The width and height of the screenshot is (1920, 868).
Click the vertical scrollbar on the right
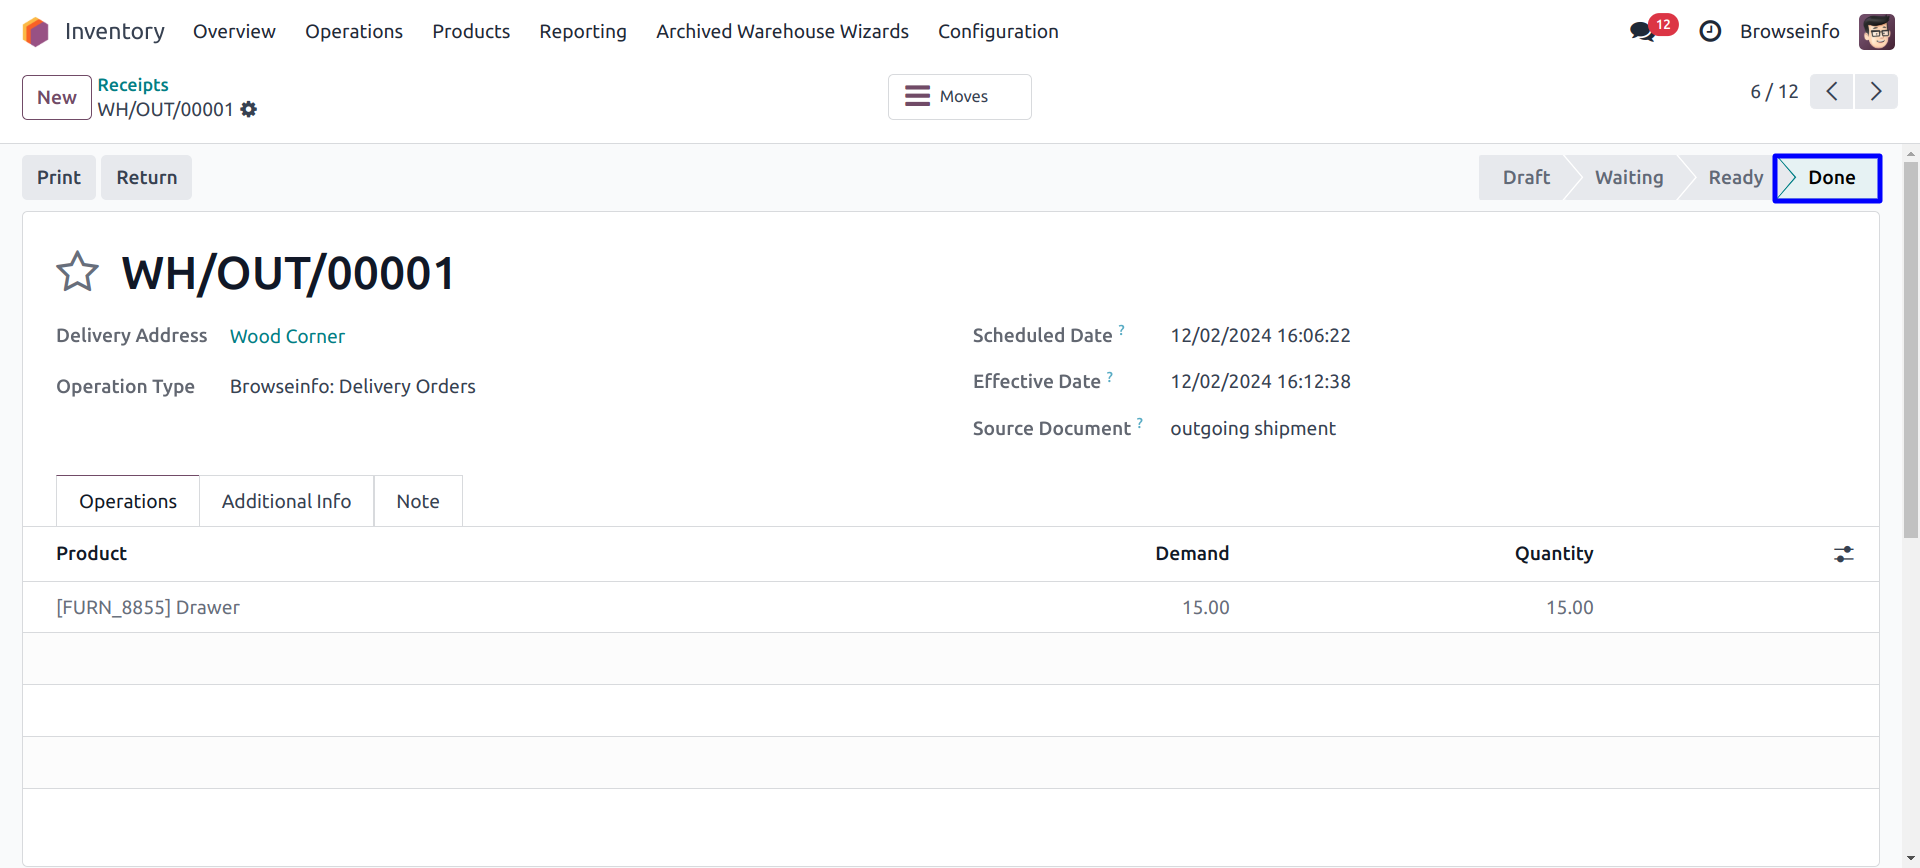coord(1910,350)
